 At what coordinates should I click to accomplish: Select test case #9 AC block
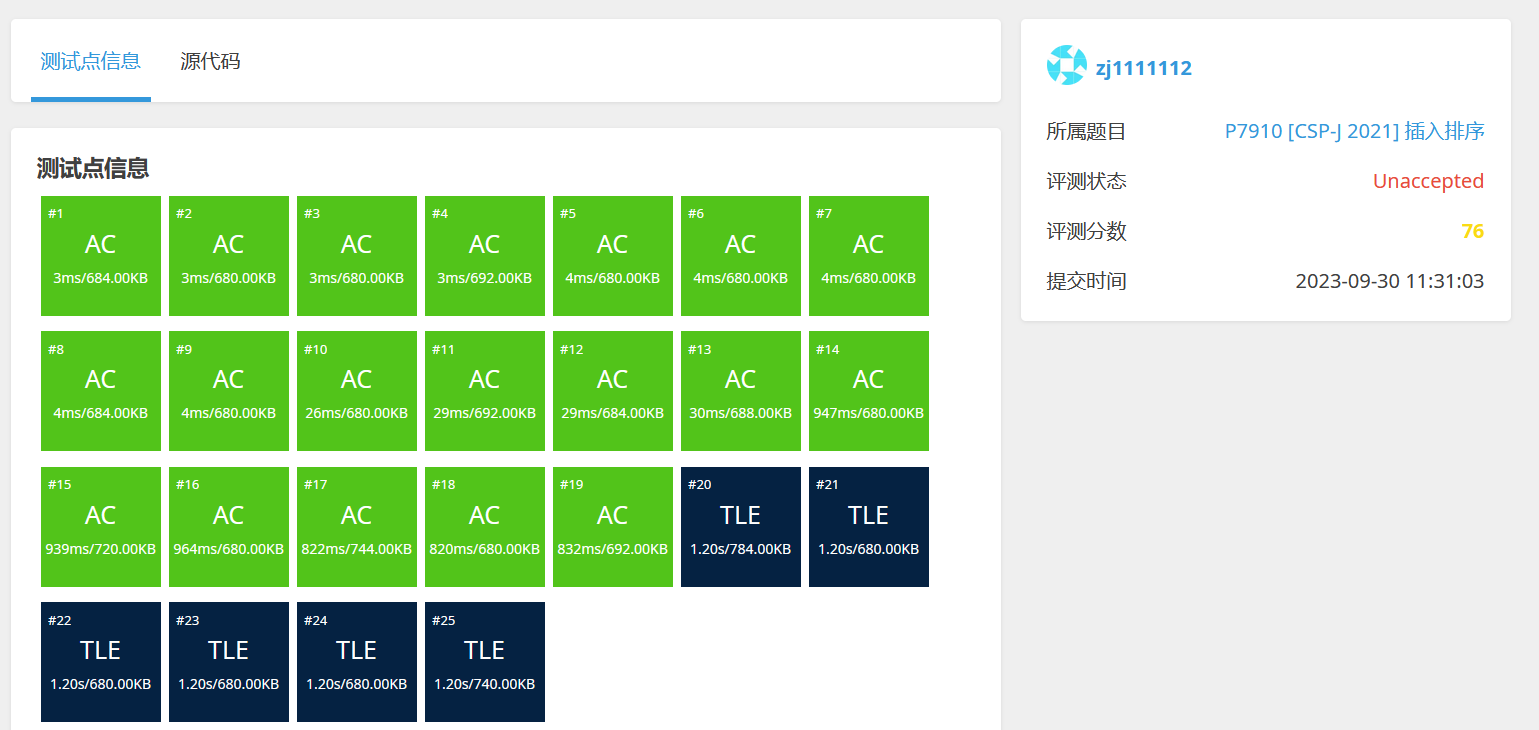point(229,391)
